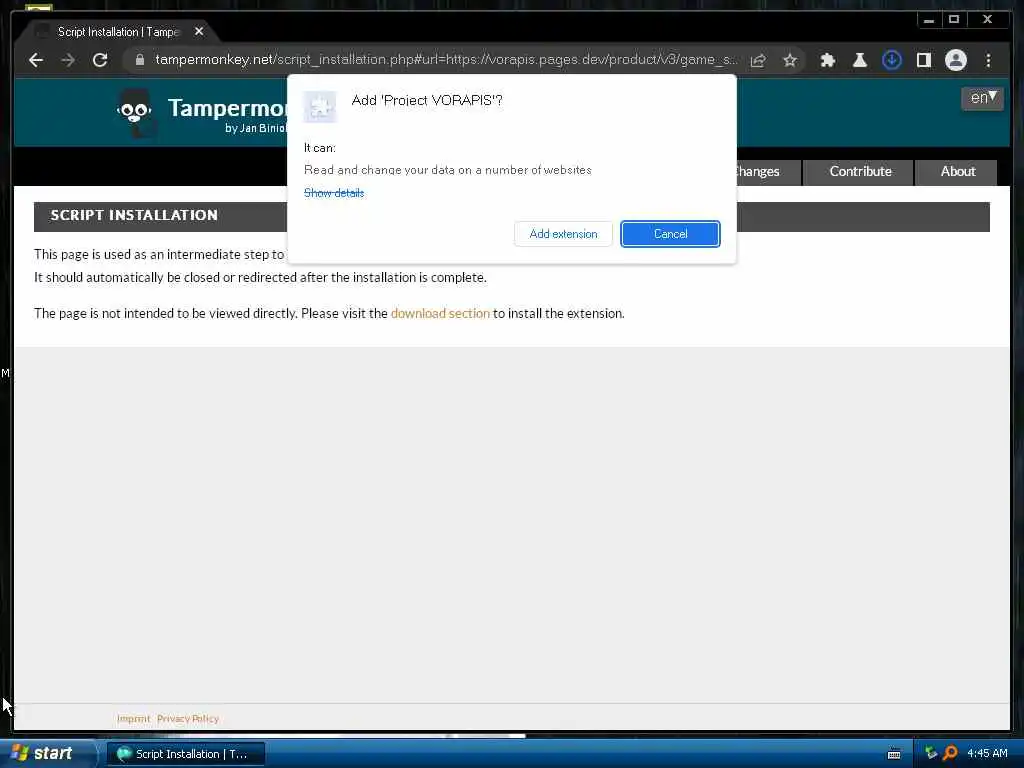Select the Script Installation browser tab
Viewport: 1024px width, 768px height.
point(118,31)
